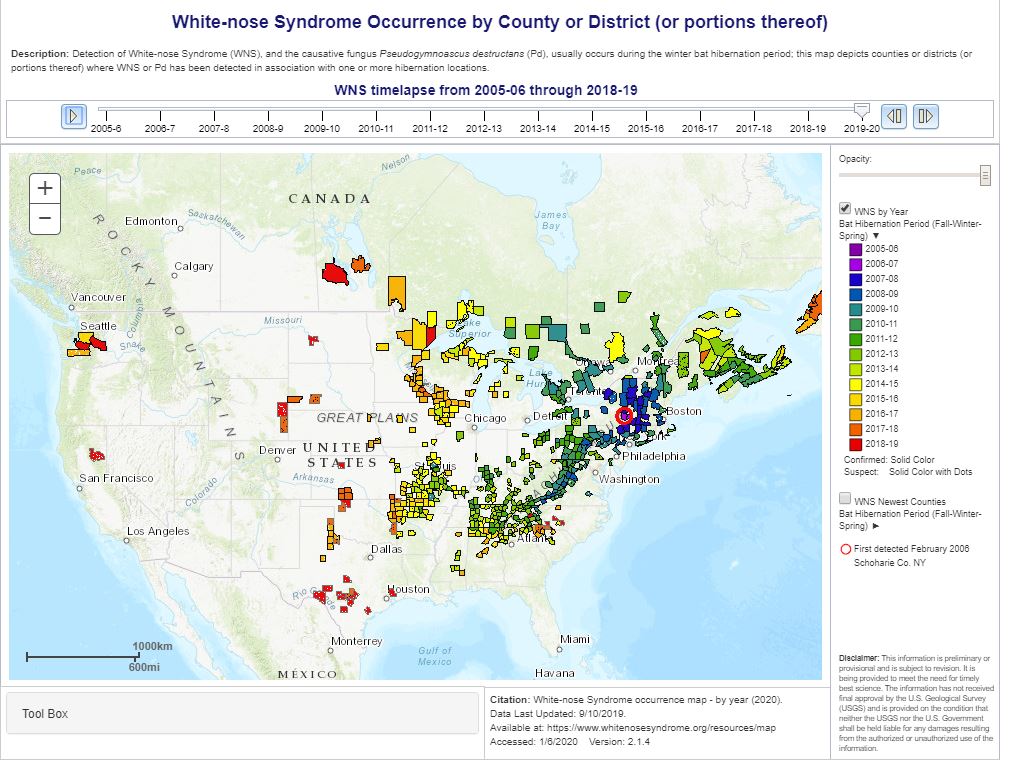The image size is (1009, 765).
Task: Select 2016-17 on the timelapse timeline
Action: [700, 128]
